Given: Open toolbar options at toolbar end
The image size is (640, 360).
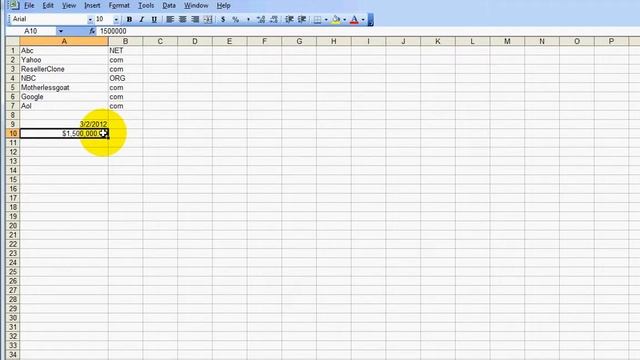Looking at the screenshot, I should (x=370, y=19).
